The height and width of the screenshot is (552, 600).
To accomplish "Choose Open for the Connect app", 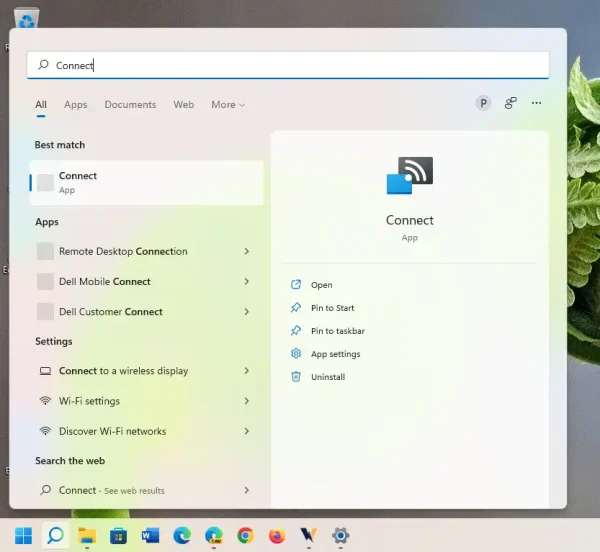I will [x=321, y=285].
